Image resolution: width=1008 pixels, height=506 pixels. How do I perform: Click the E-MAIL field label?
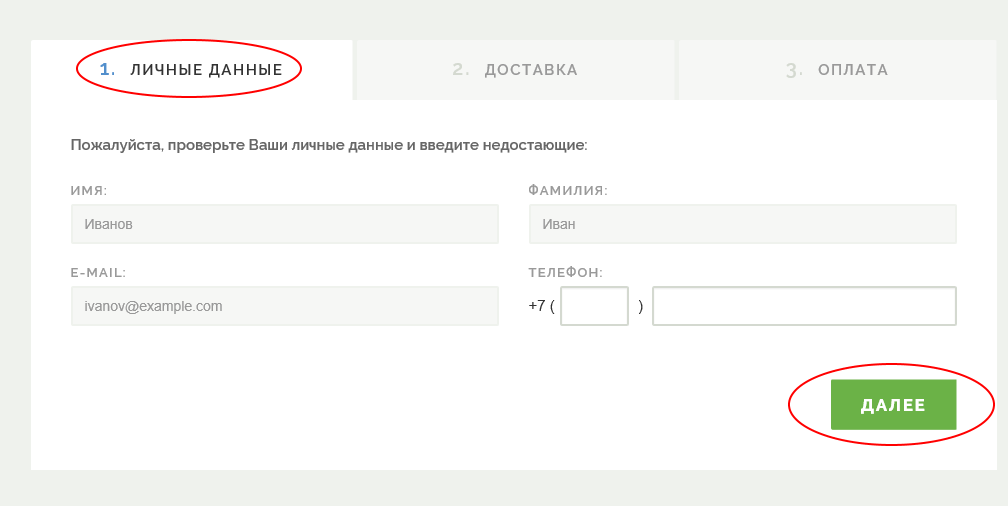(x=98, y=273)
